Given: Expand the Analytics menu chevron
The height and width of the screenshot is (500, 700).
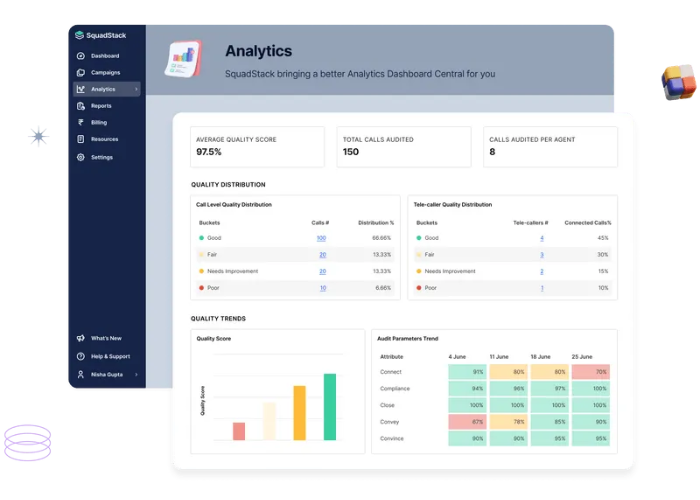Looking at the screenshot, I should click(136, 89).
